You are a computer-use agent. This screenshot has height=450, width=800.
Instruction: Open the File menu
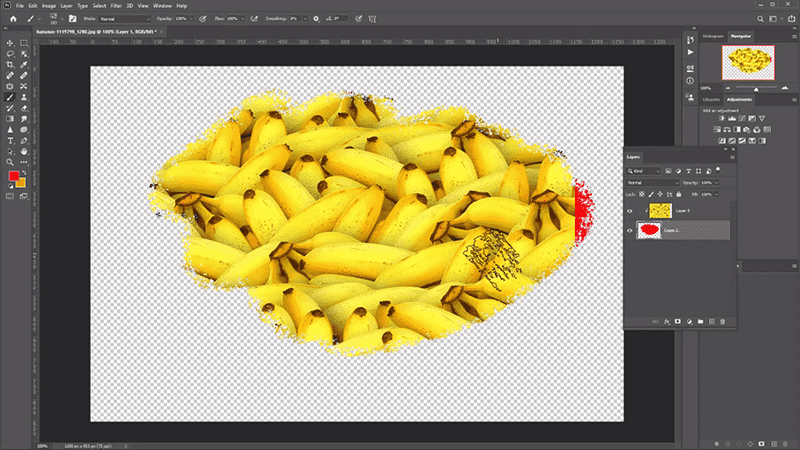[19, 6]
